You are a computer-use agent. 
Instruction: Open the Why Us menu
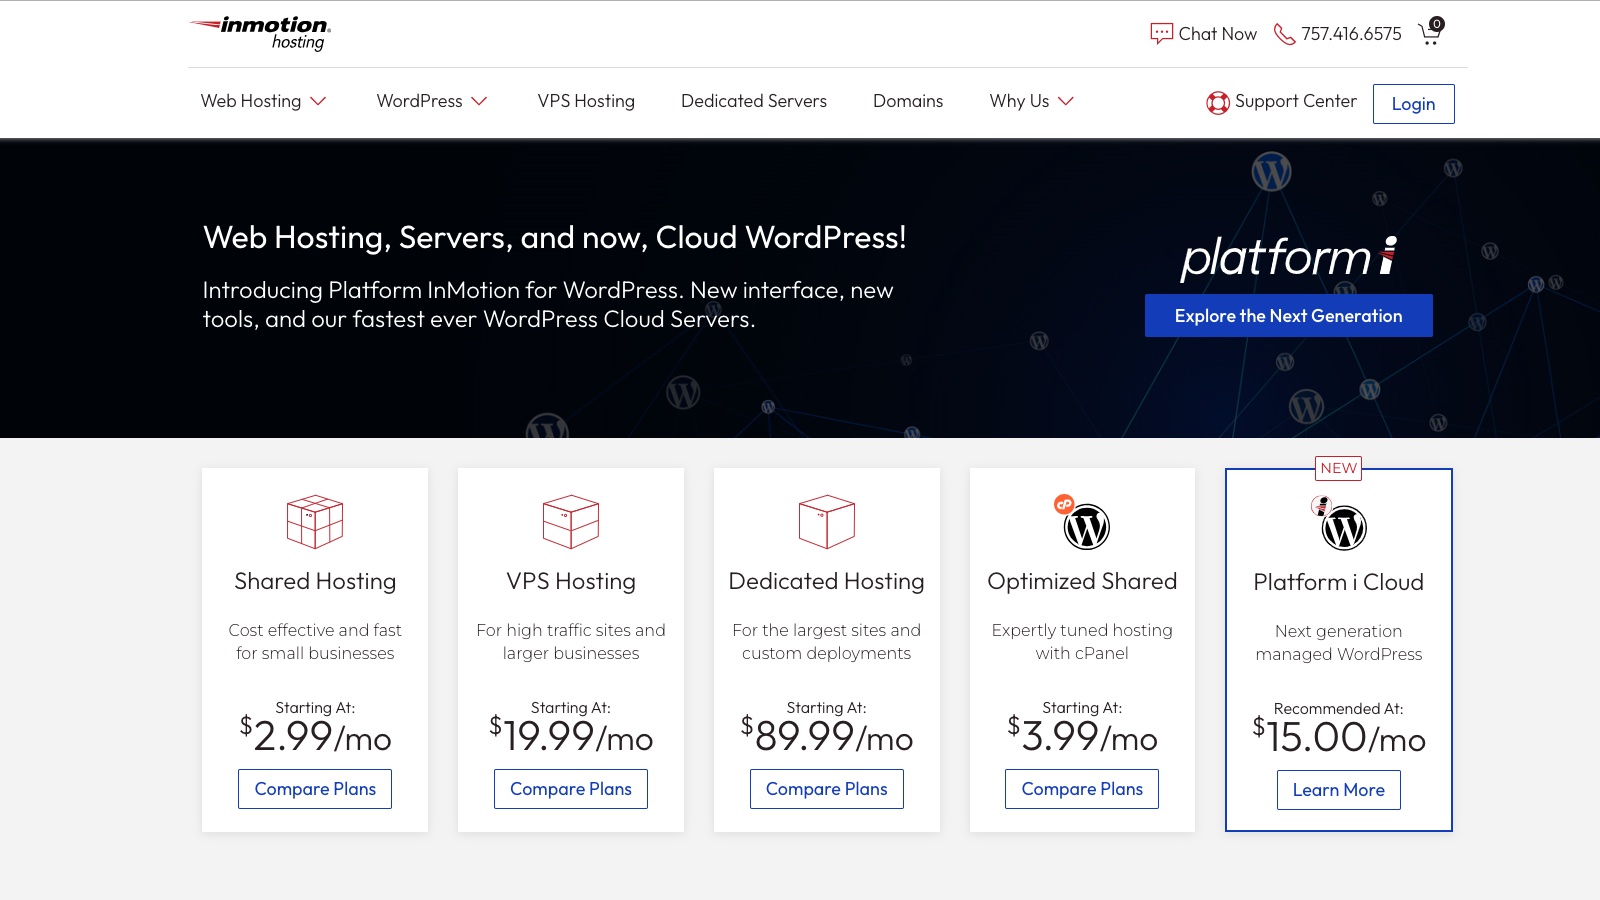1019,101
